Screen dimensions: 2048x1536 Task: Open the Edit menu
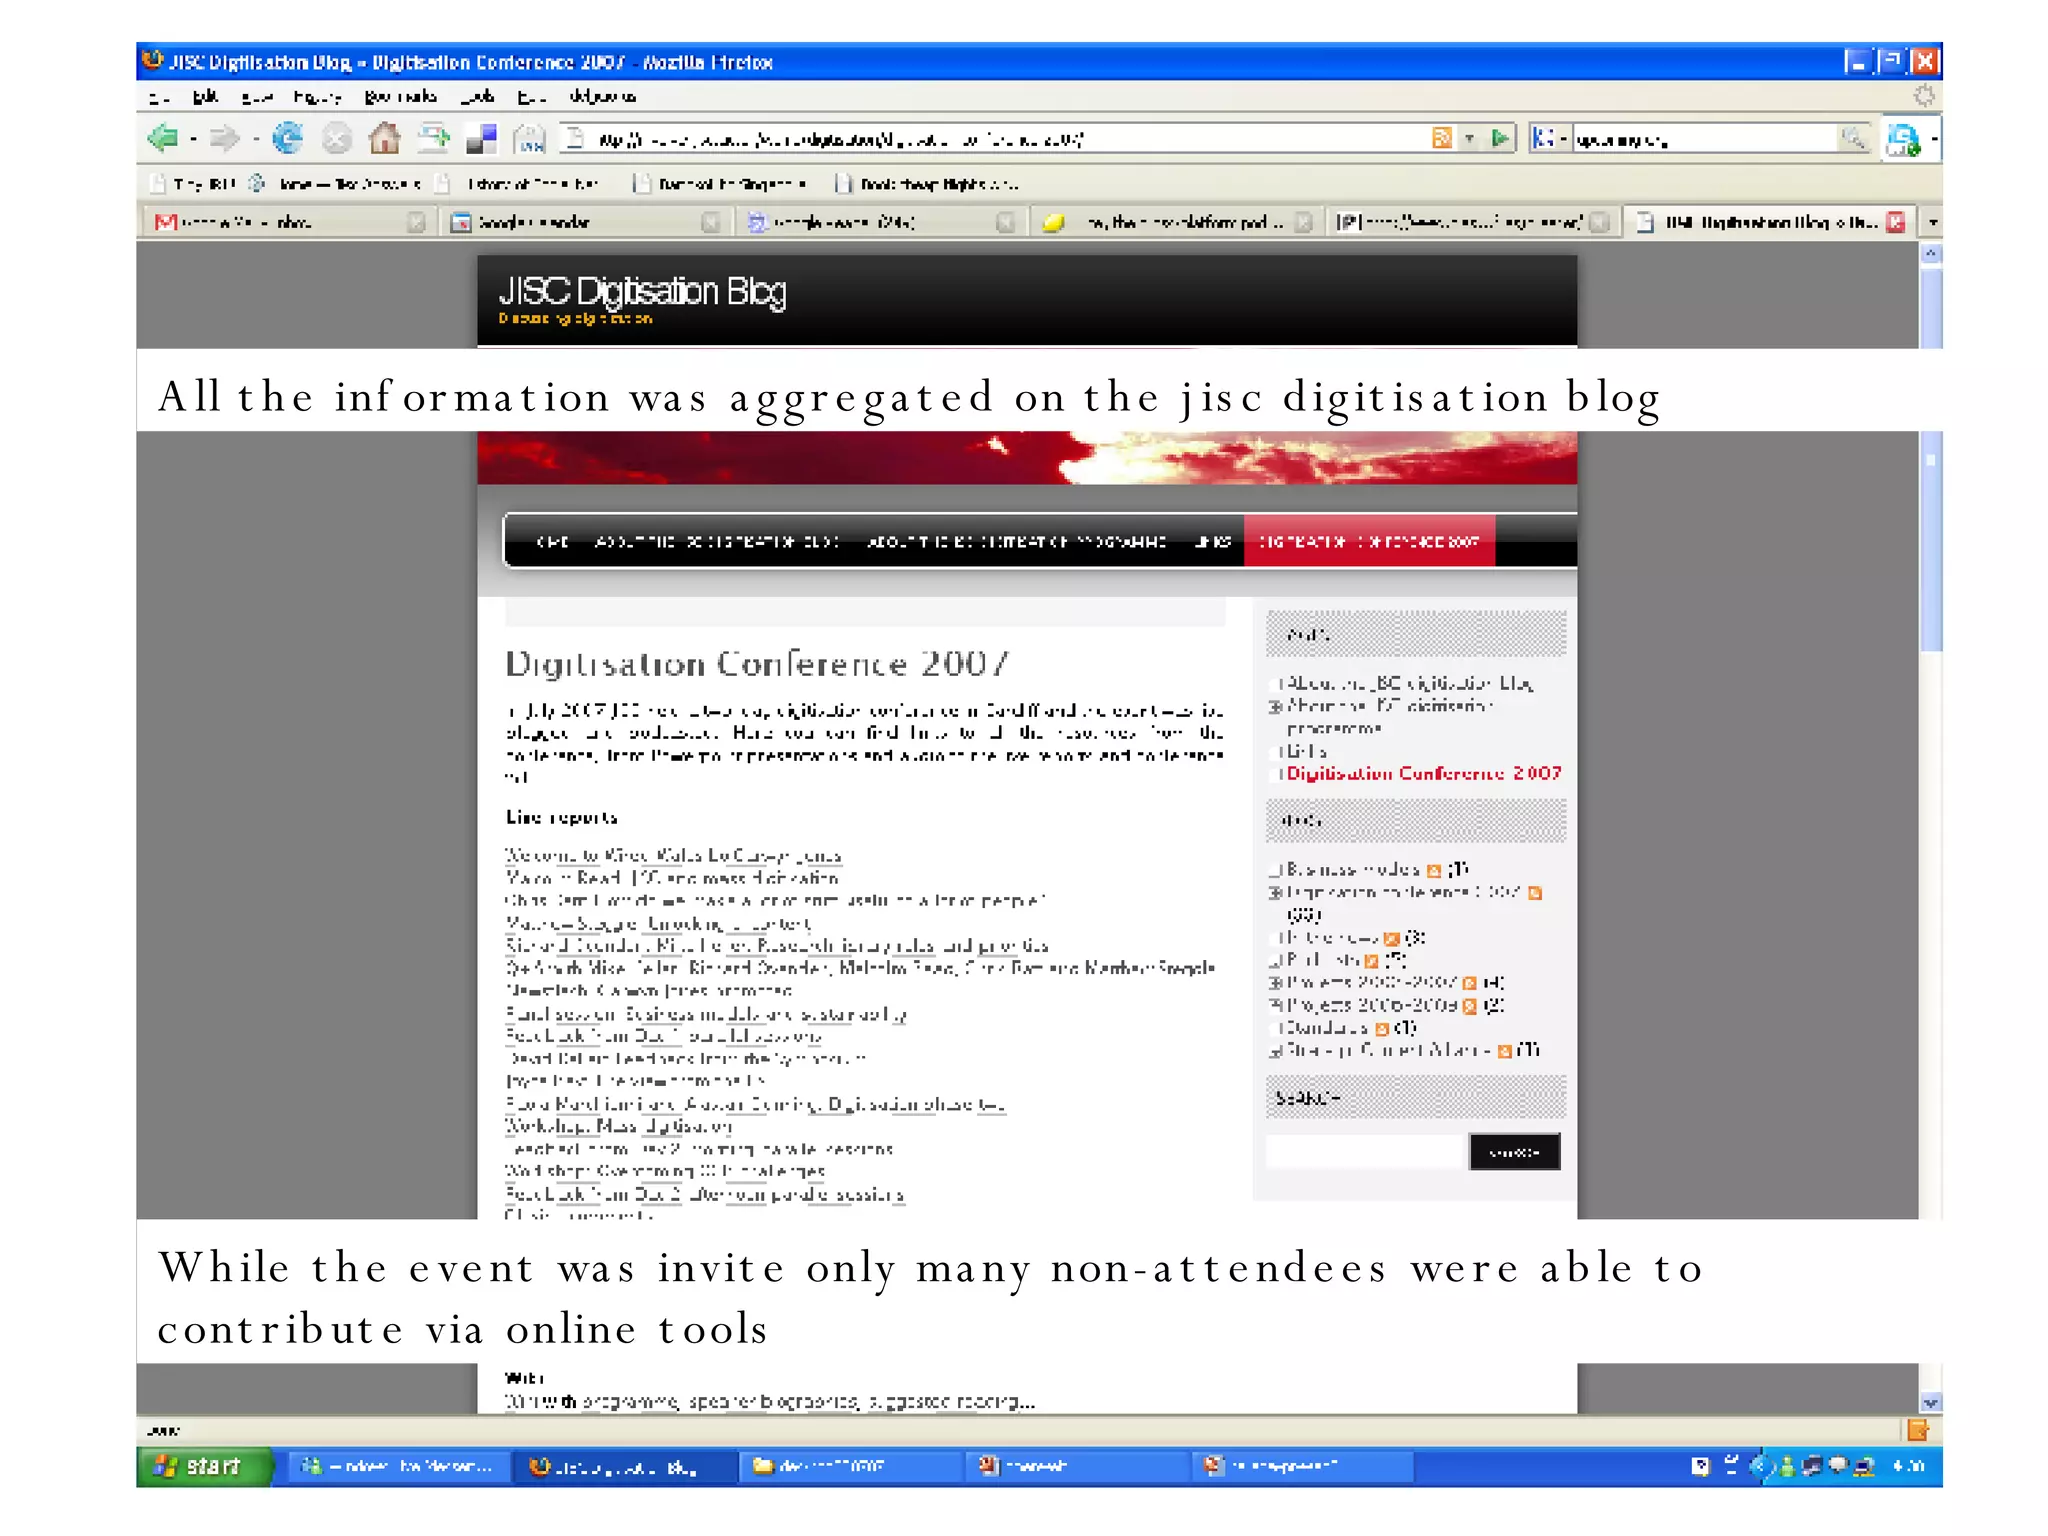205,97
